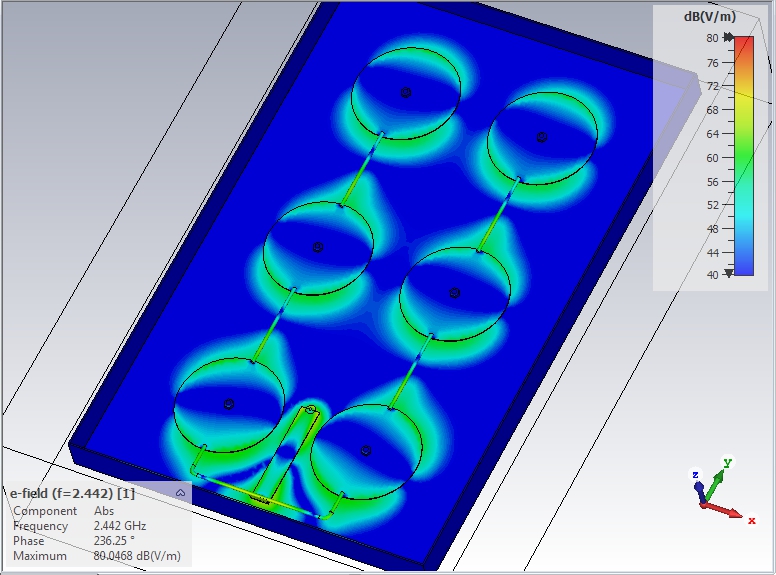Image resolution: width=776 pixels, height=575 pixels.
Task: Click the feed port between bottom patches
Action: pos(310,409)
